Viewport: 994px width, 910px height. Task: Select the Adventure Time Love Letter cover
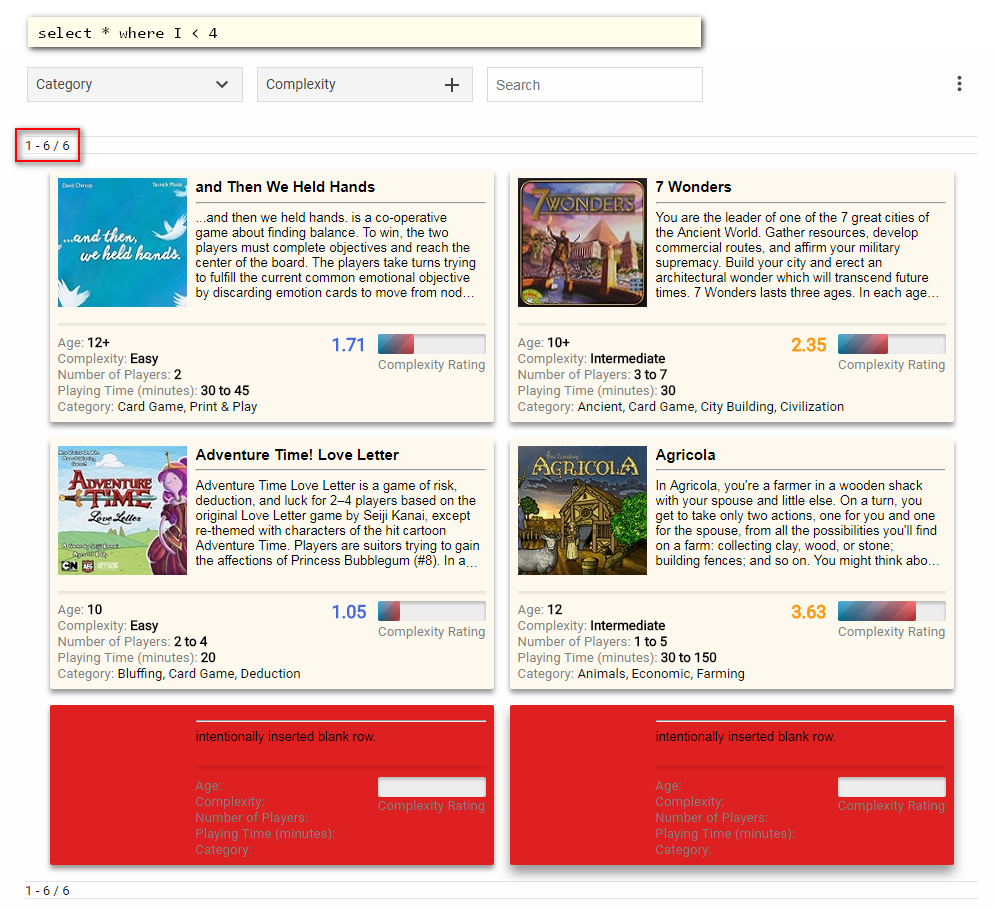(x=122, y=510)
